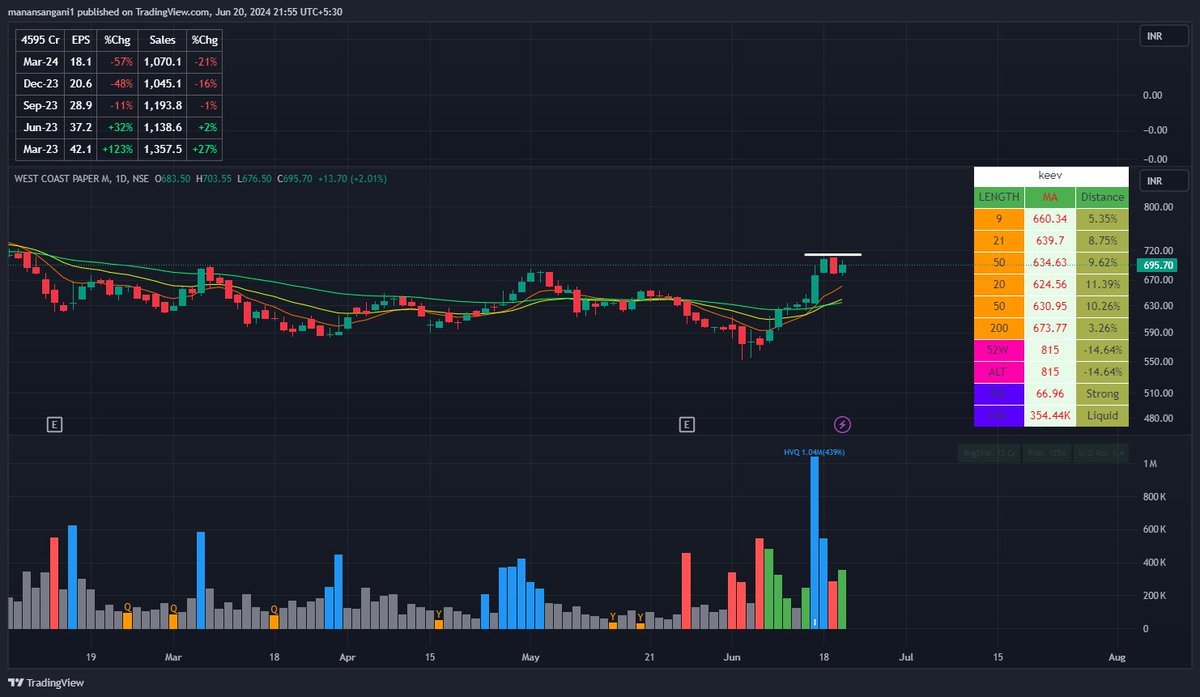1200x697 pixels.
Task: Click the HVQ 1.04M highest-volume label
Action: click(x=816, y=452)
